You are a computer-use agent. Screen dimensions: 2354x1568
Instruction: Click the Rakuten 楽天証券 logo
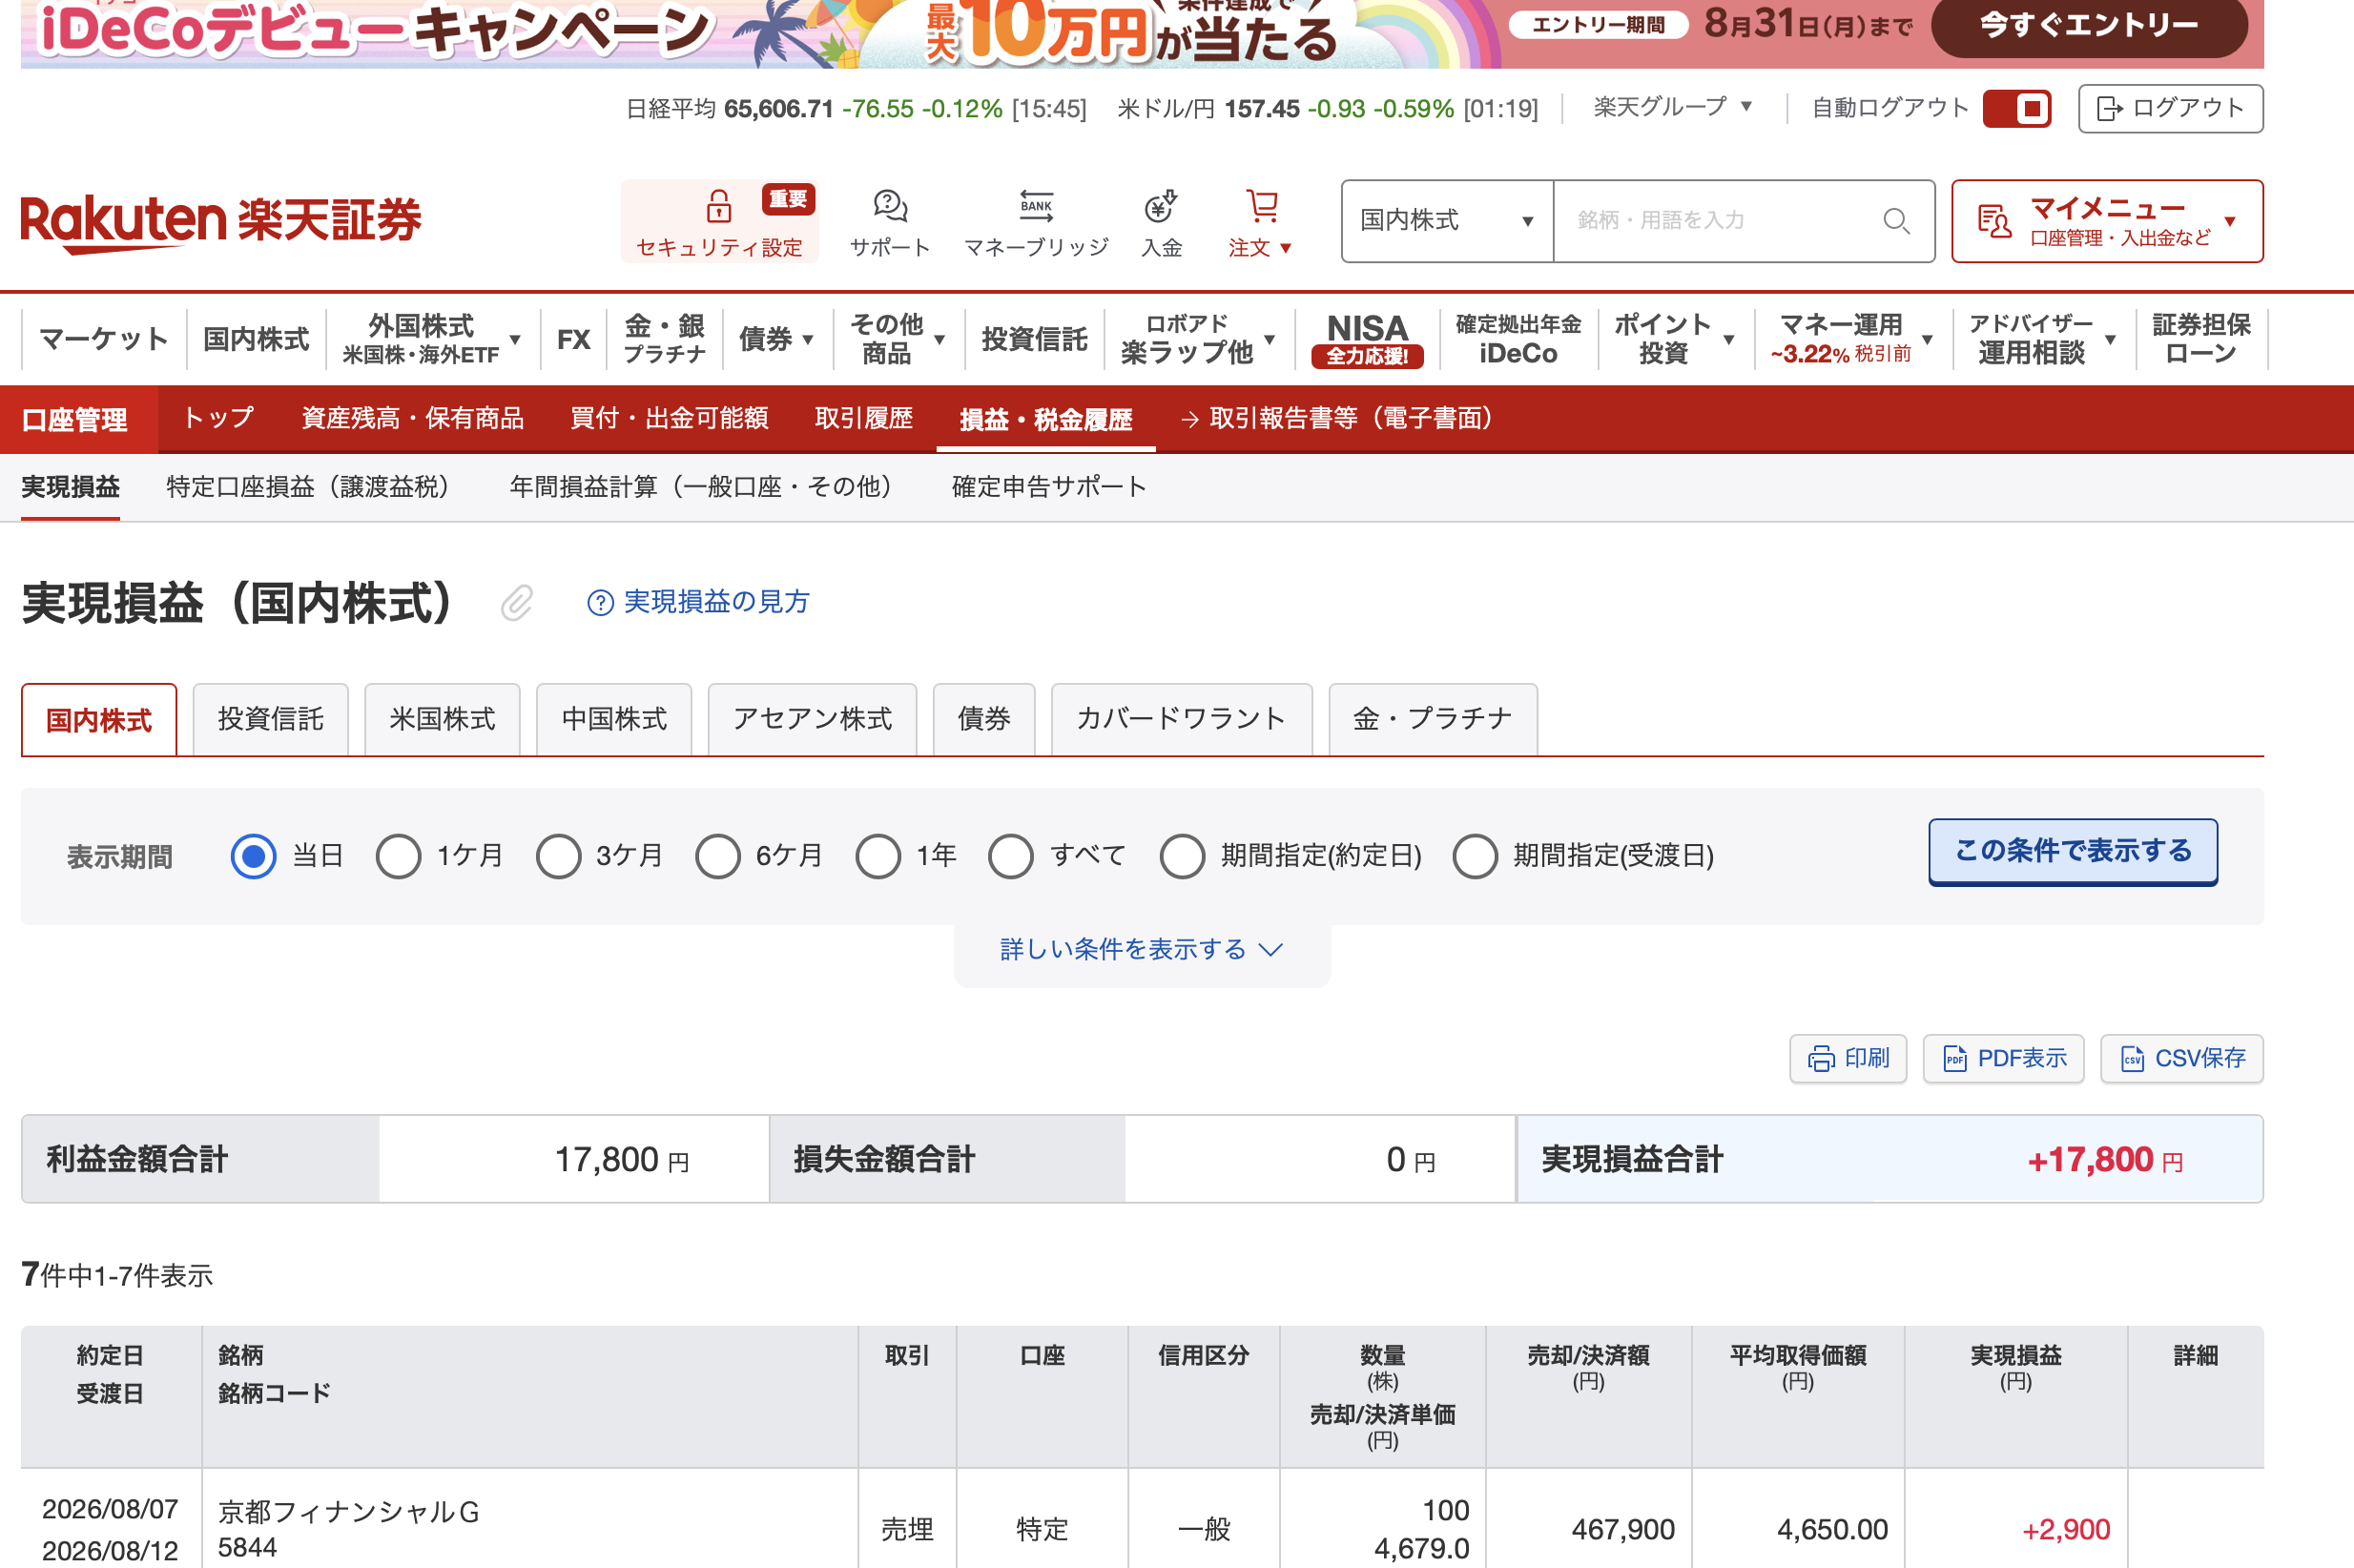221,222
